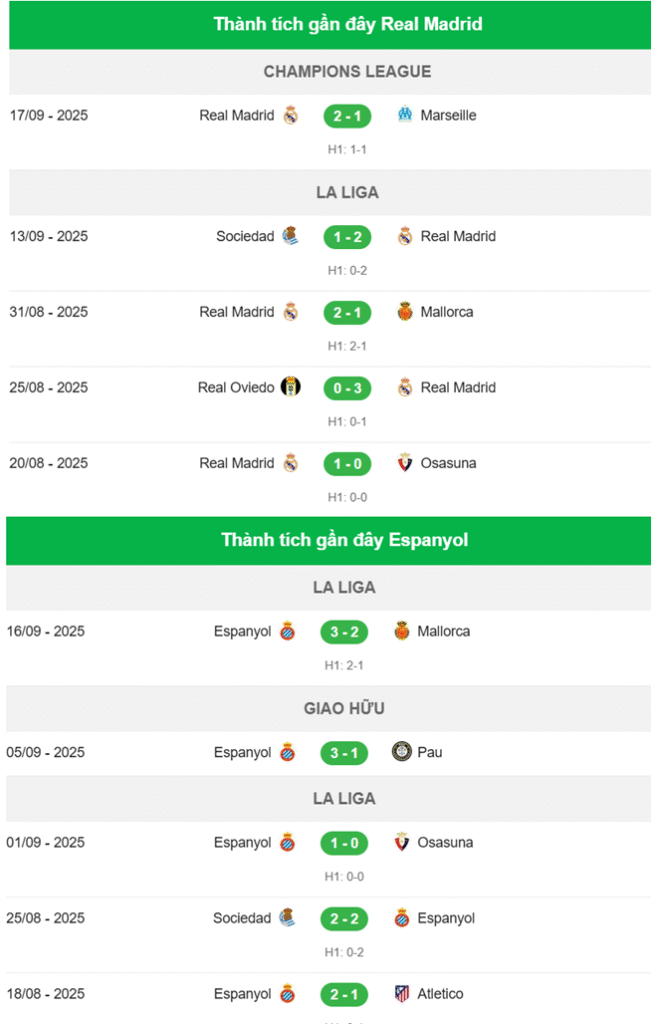Click Espanyol crest in 16/09 match
Screen dimensions: 661x1024
287,631
